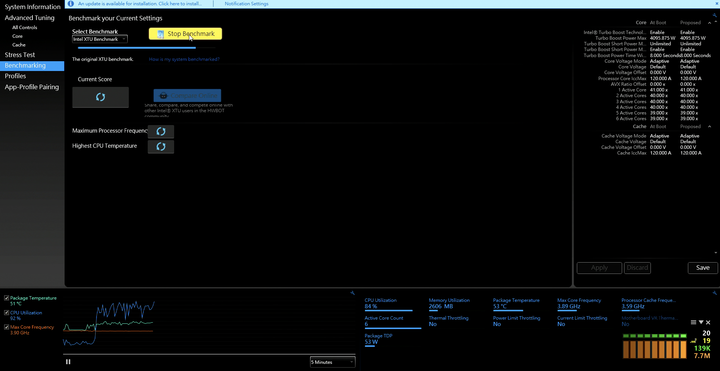Image resolution: width=720 pixels, height=371 pixels.
Task: Click the overlay widget dropdown triangle
Action: pos(701,322)
